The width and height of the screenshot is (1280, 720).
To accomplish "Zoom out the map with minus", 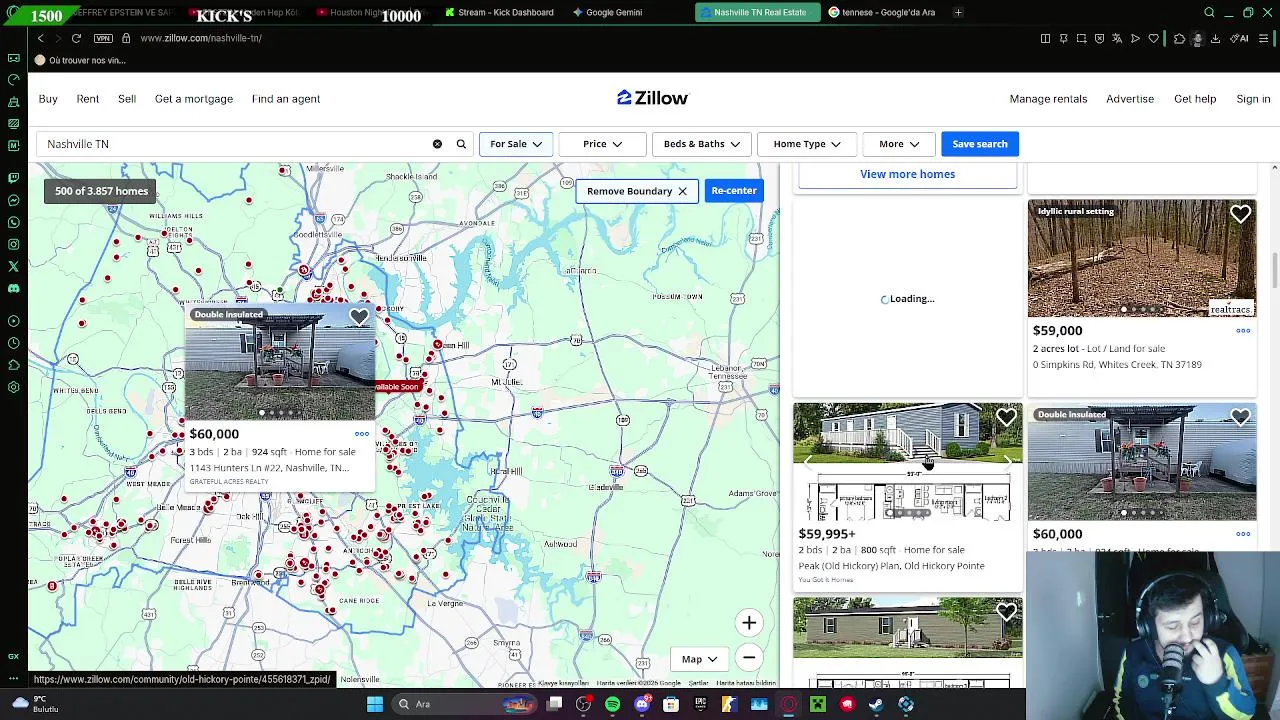I will (749, 658).
